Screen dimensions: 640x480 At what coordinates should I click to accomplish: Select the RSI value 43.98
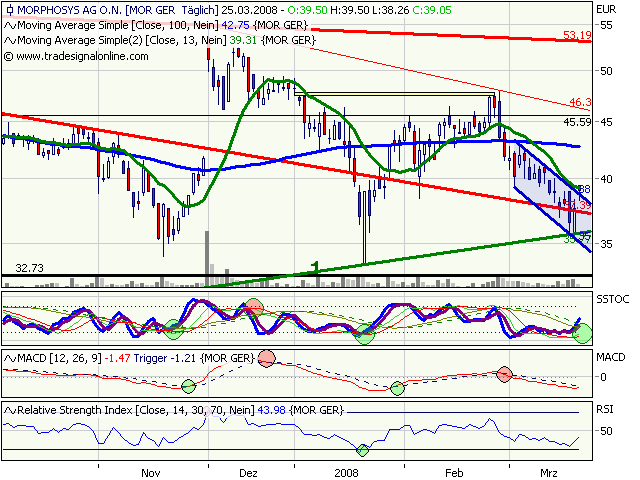point(271,409)
